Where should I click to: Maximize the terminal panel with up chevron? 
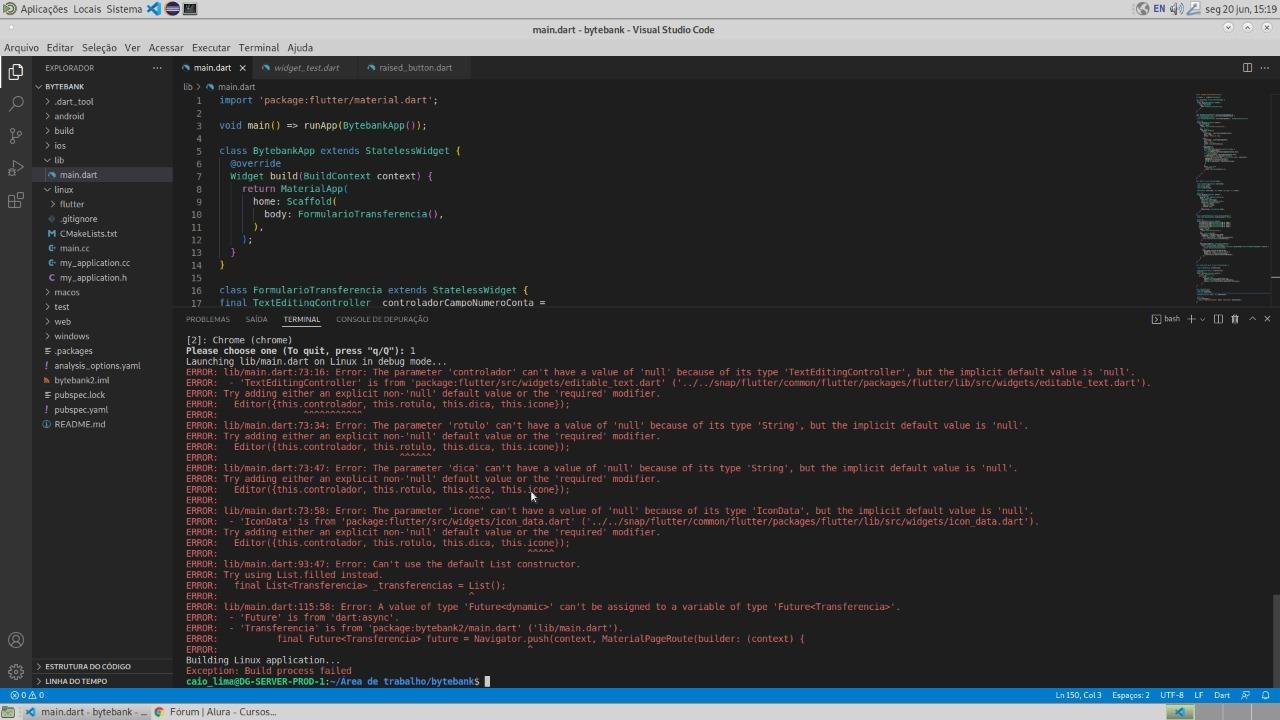point(1252,319)
